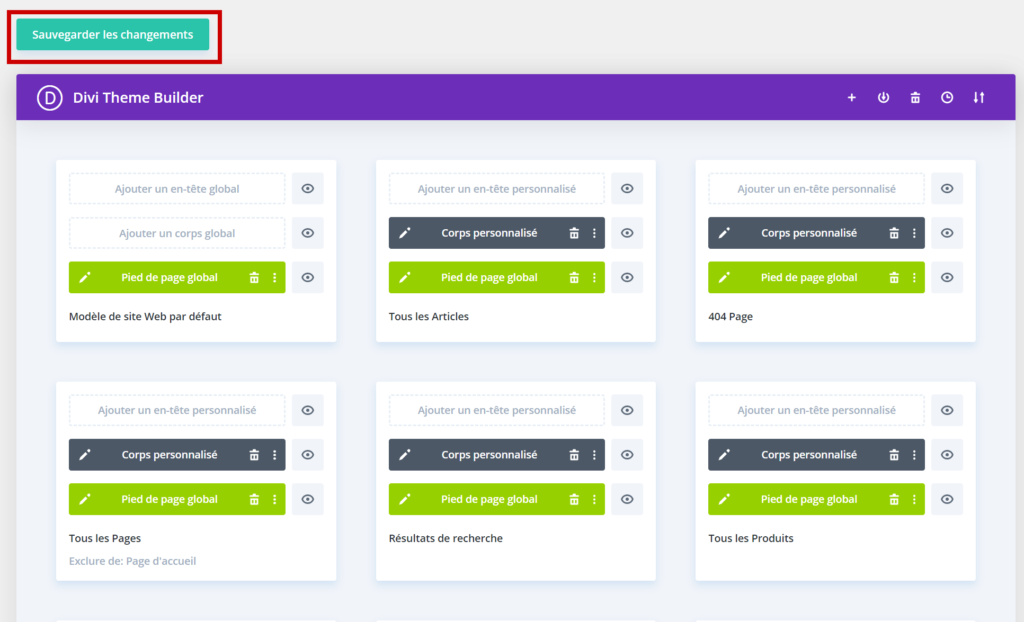Toggle body visibility in 404 Page
The height and width of the screenshot is (622, 1024).
coord(947,233)
